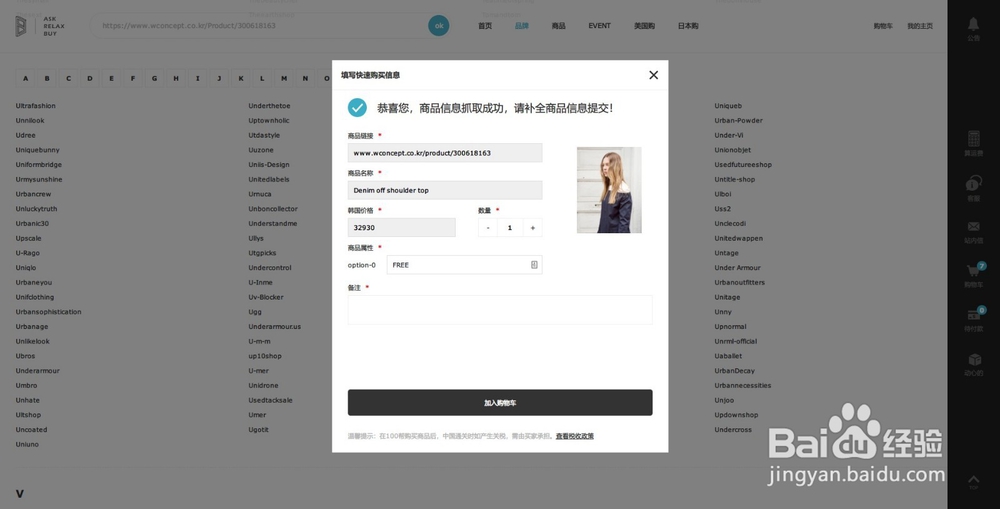1000x509 pixels.
Task: Open the Undercross brand link
Action: click(733, 430)
